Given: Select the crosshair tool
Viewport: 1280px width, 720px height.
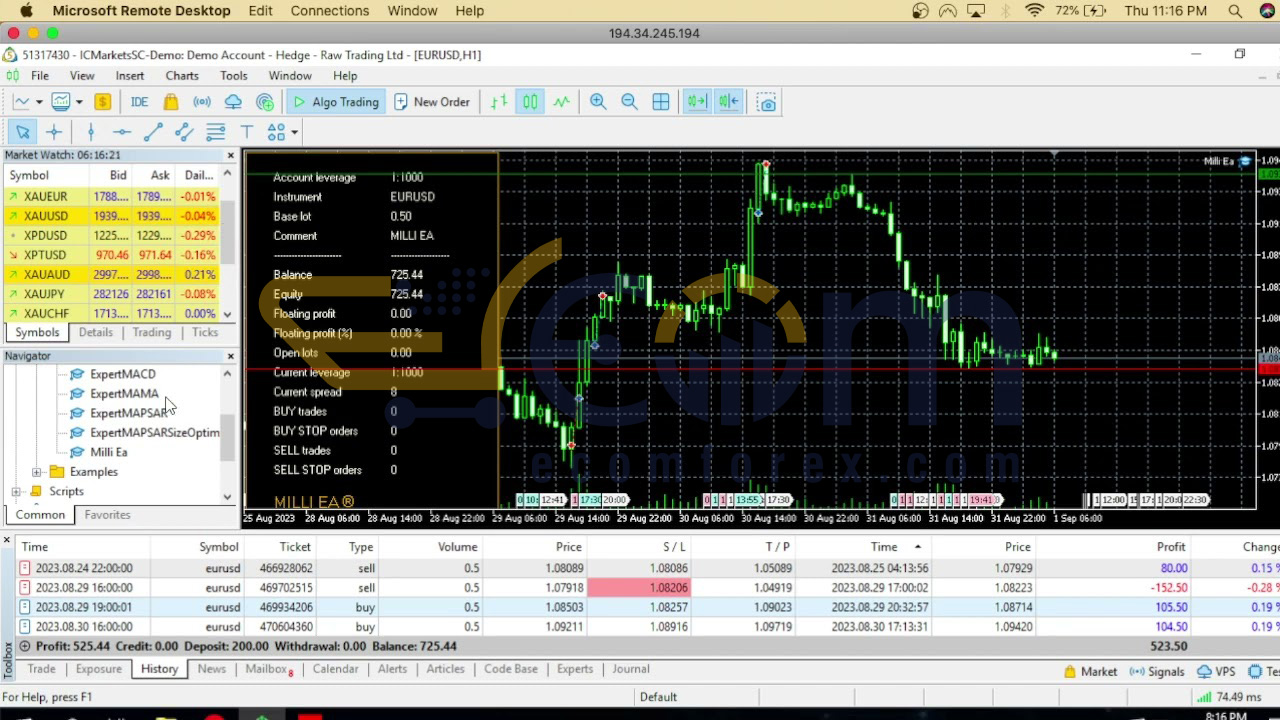Looking at the screenshot, I should point(54,132).
